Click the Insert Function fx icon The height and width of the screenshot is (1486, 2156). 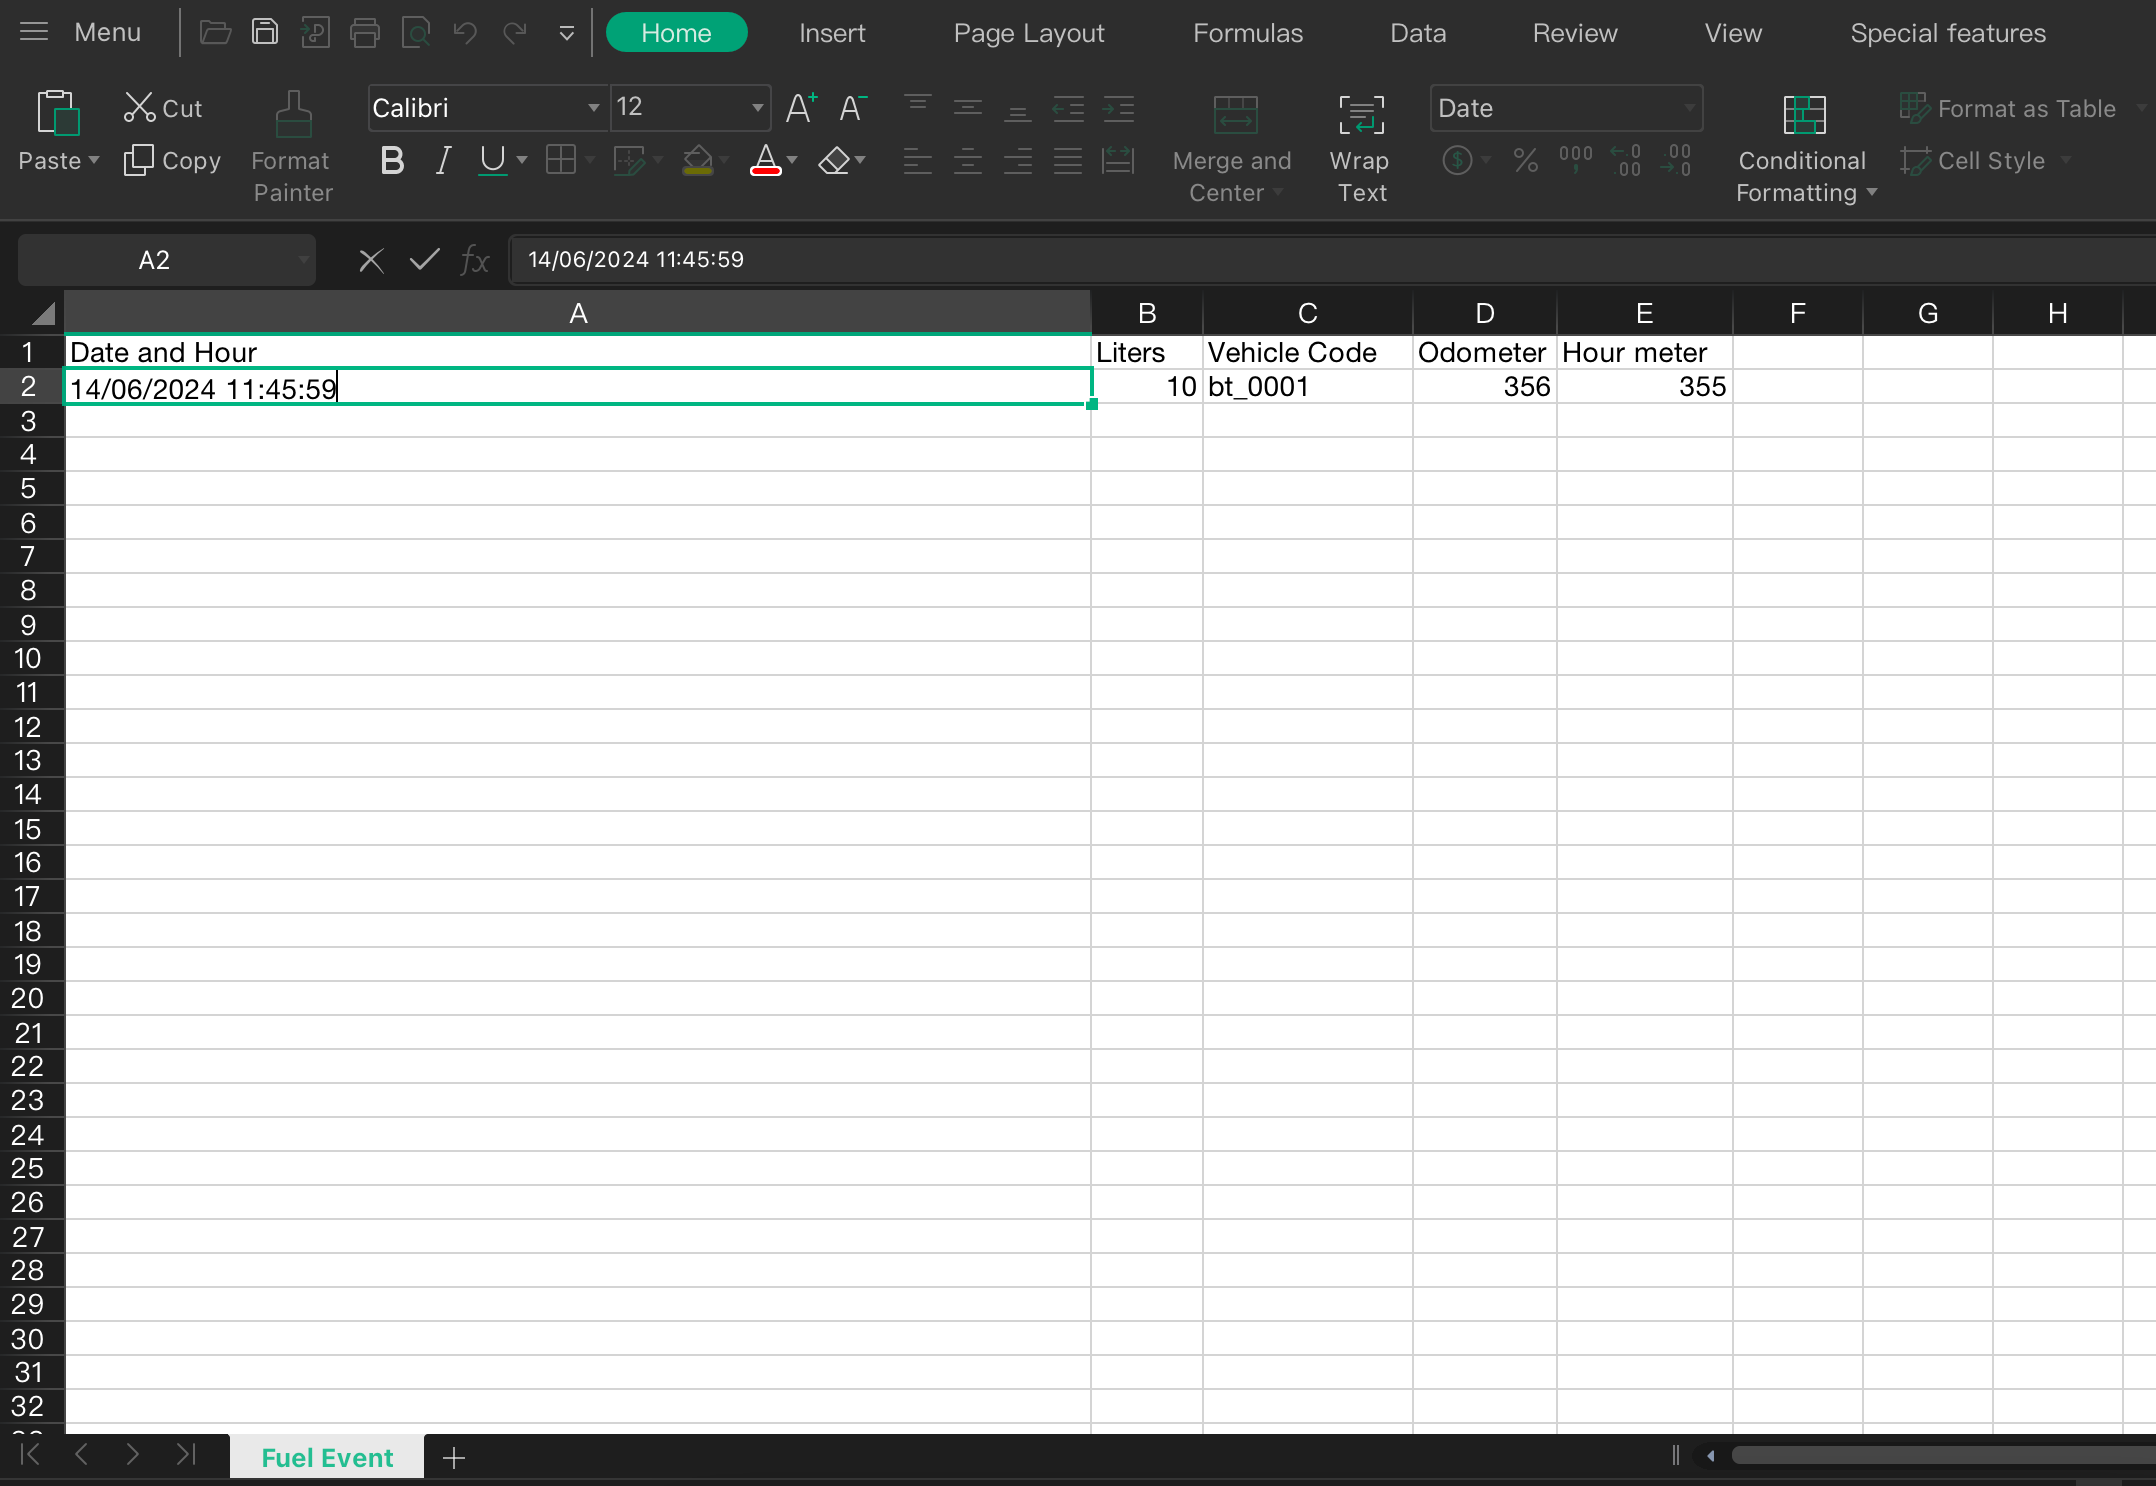coord(474,261)
